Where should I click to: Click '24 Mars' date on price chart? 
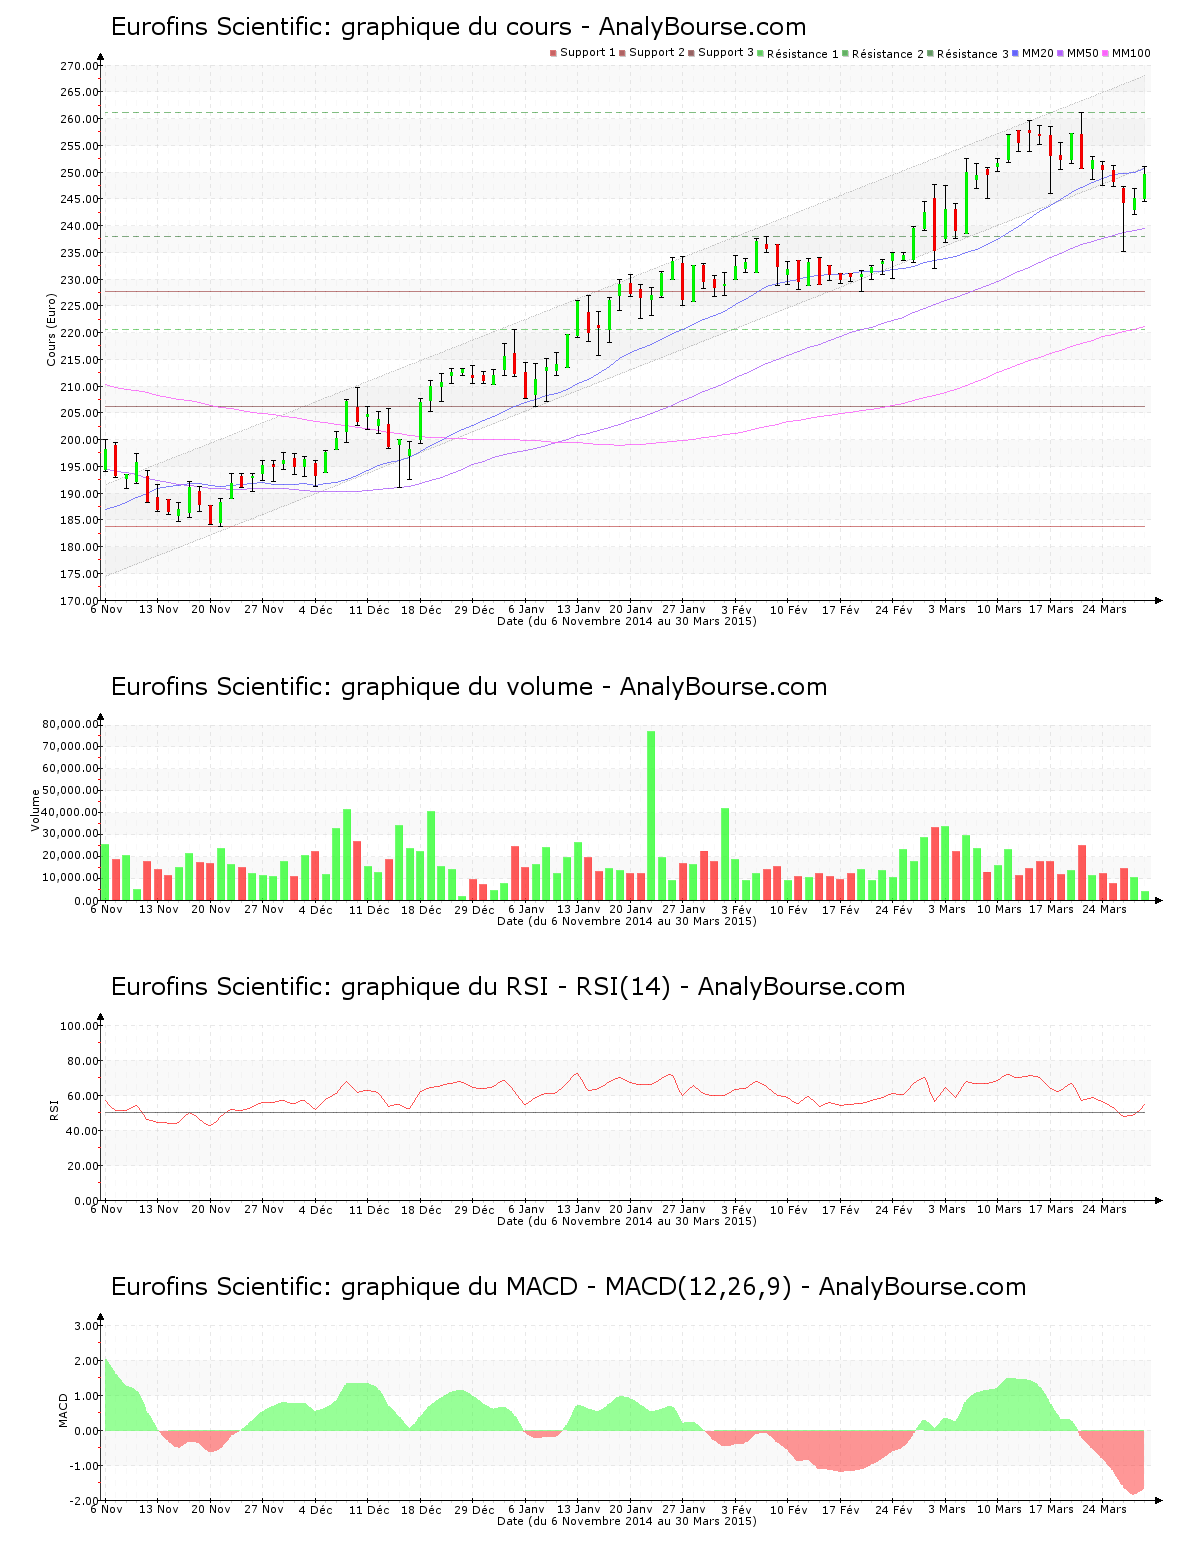(x=1105, y=609)
